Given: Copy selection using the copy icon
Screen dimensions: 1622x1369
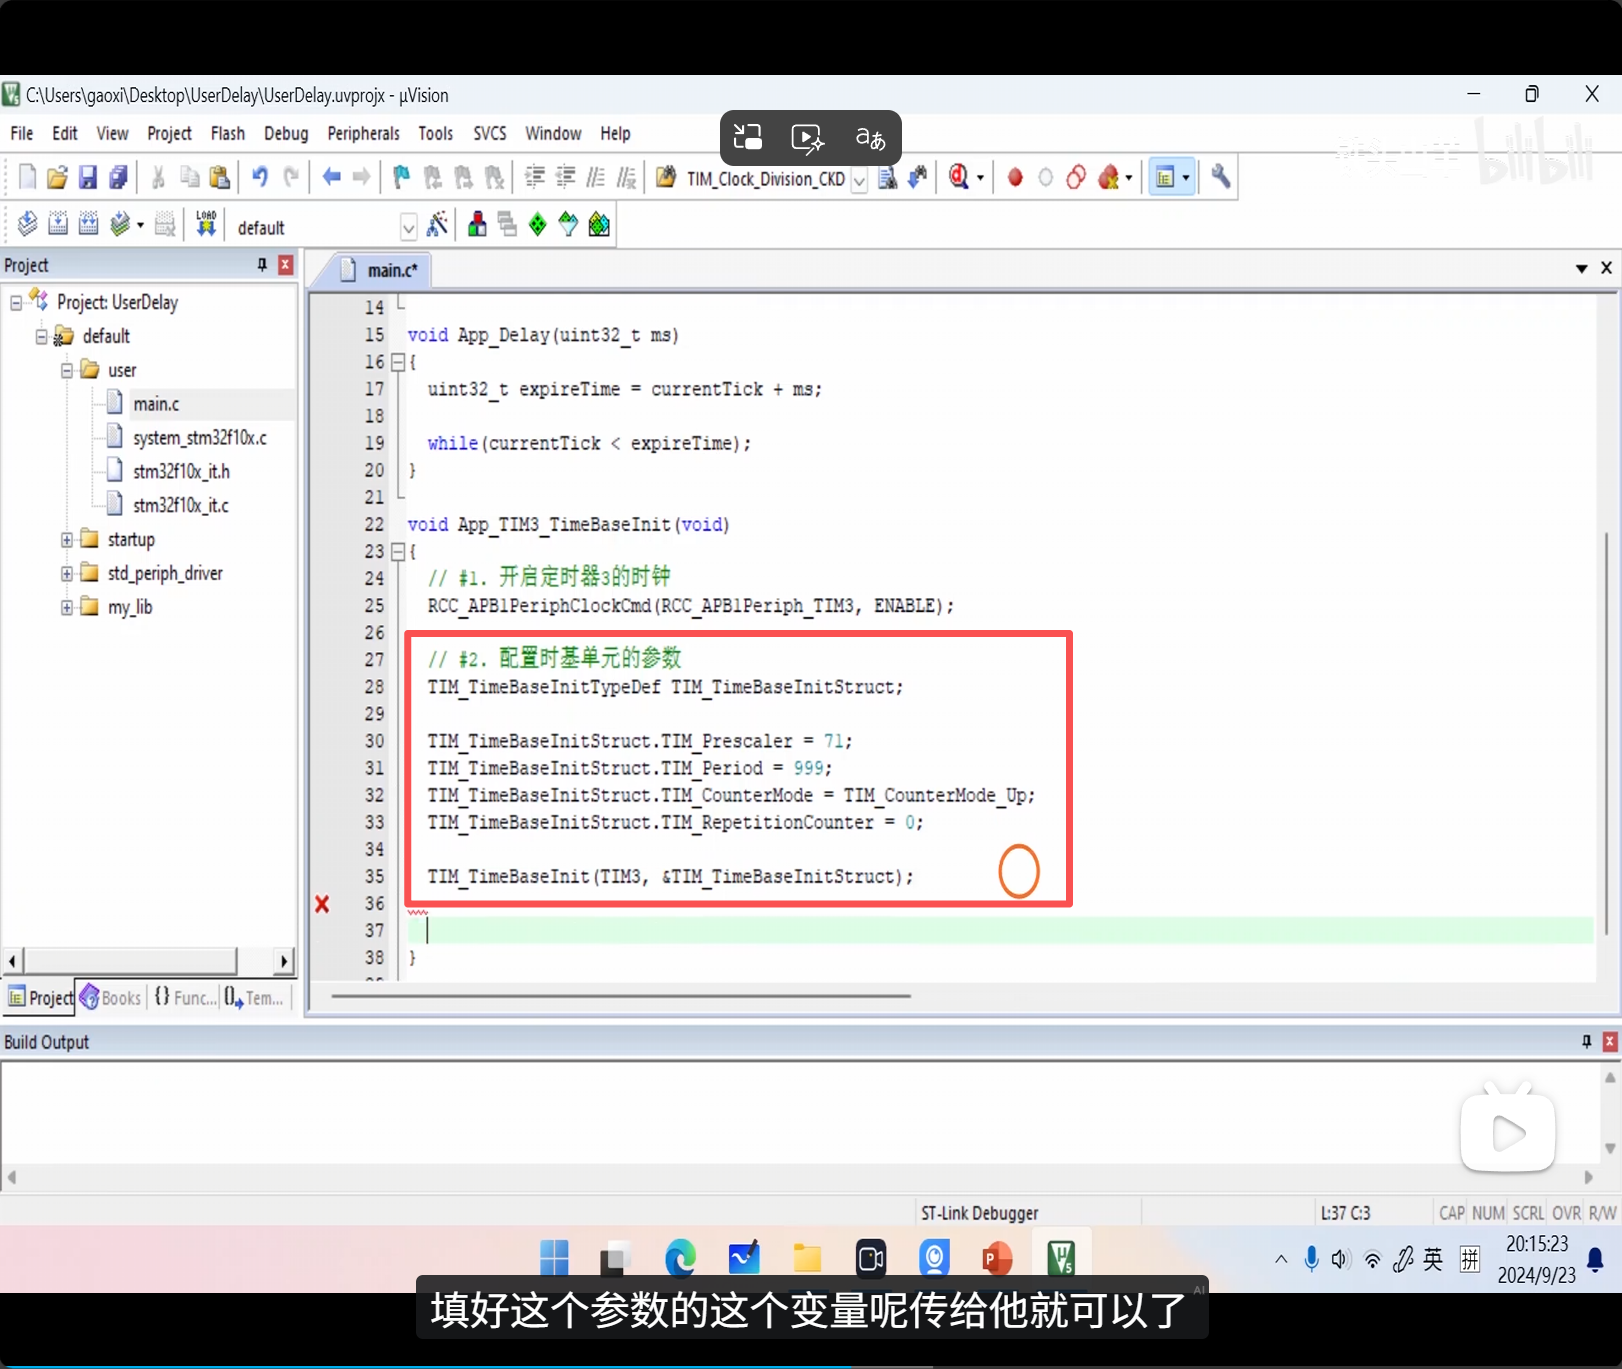Looking at the screenshot, I should (189, 177).
